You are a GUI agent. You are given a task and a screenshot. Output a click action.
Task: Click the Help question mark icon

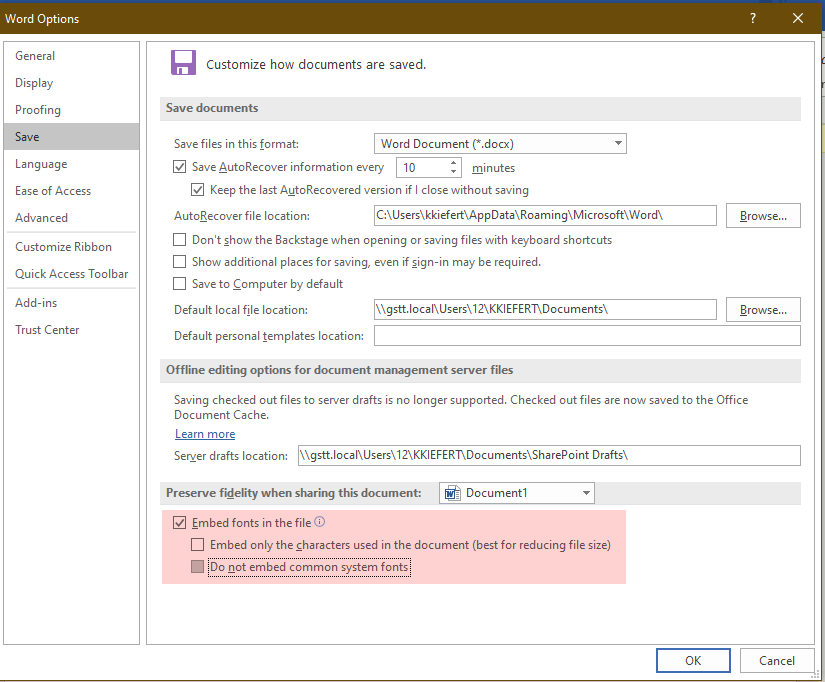tap(753, 18)
